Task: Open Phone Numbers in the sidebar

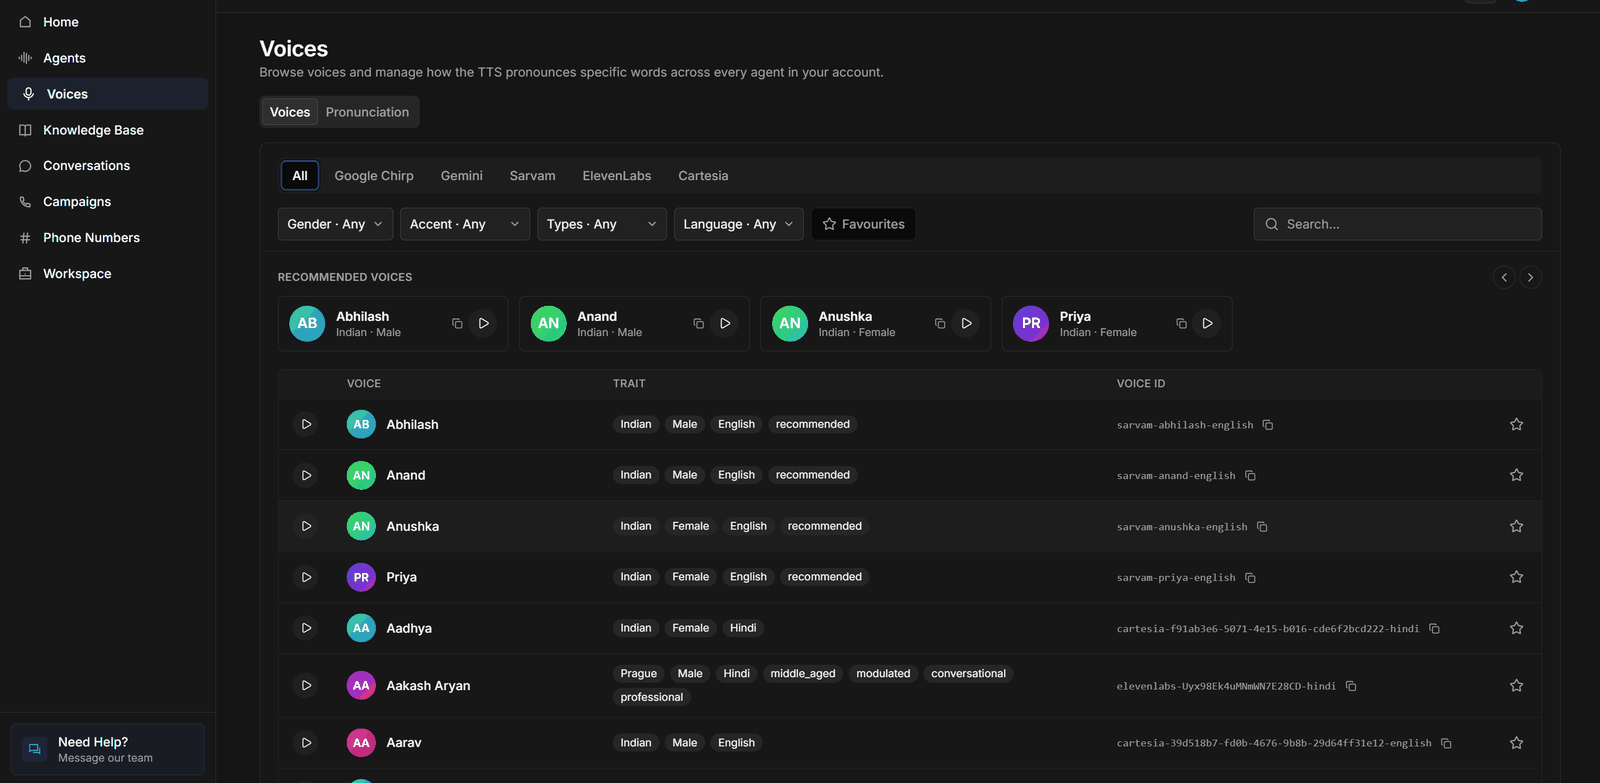Action: click(108, 238)
